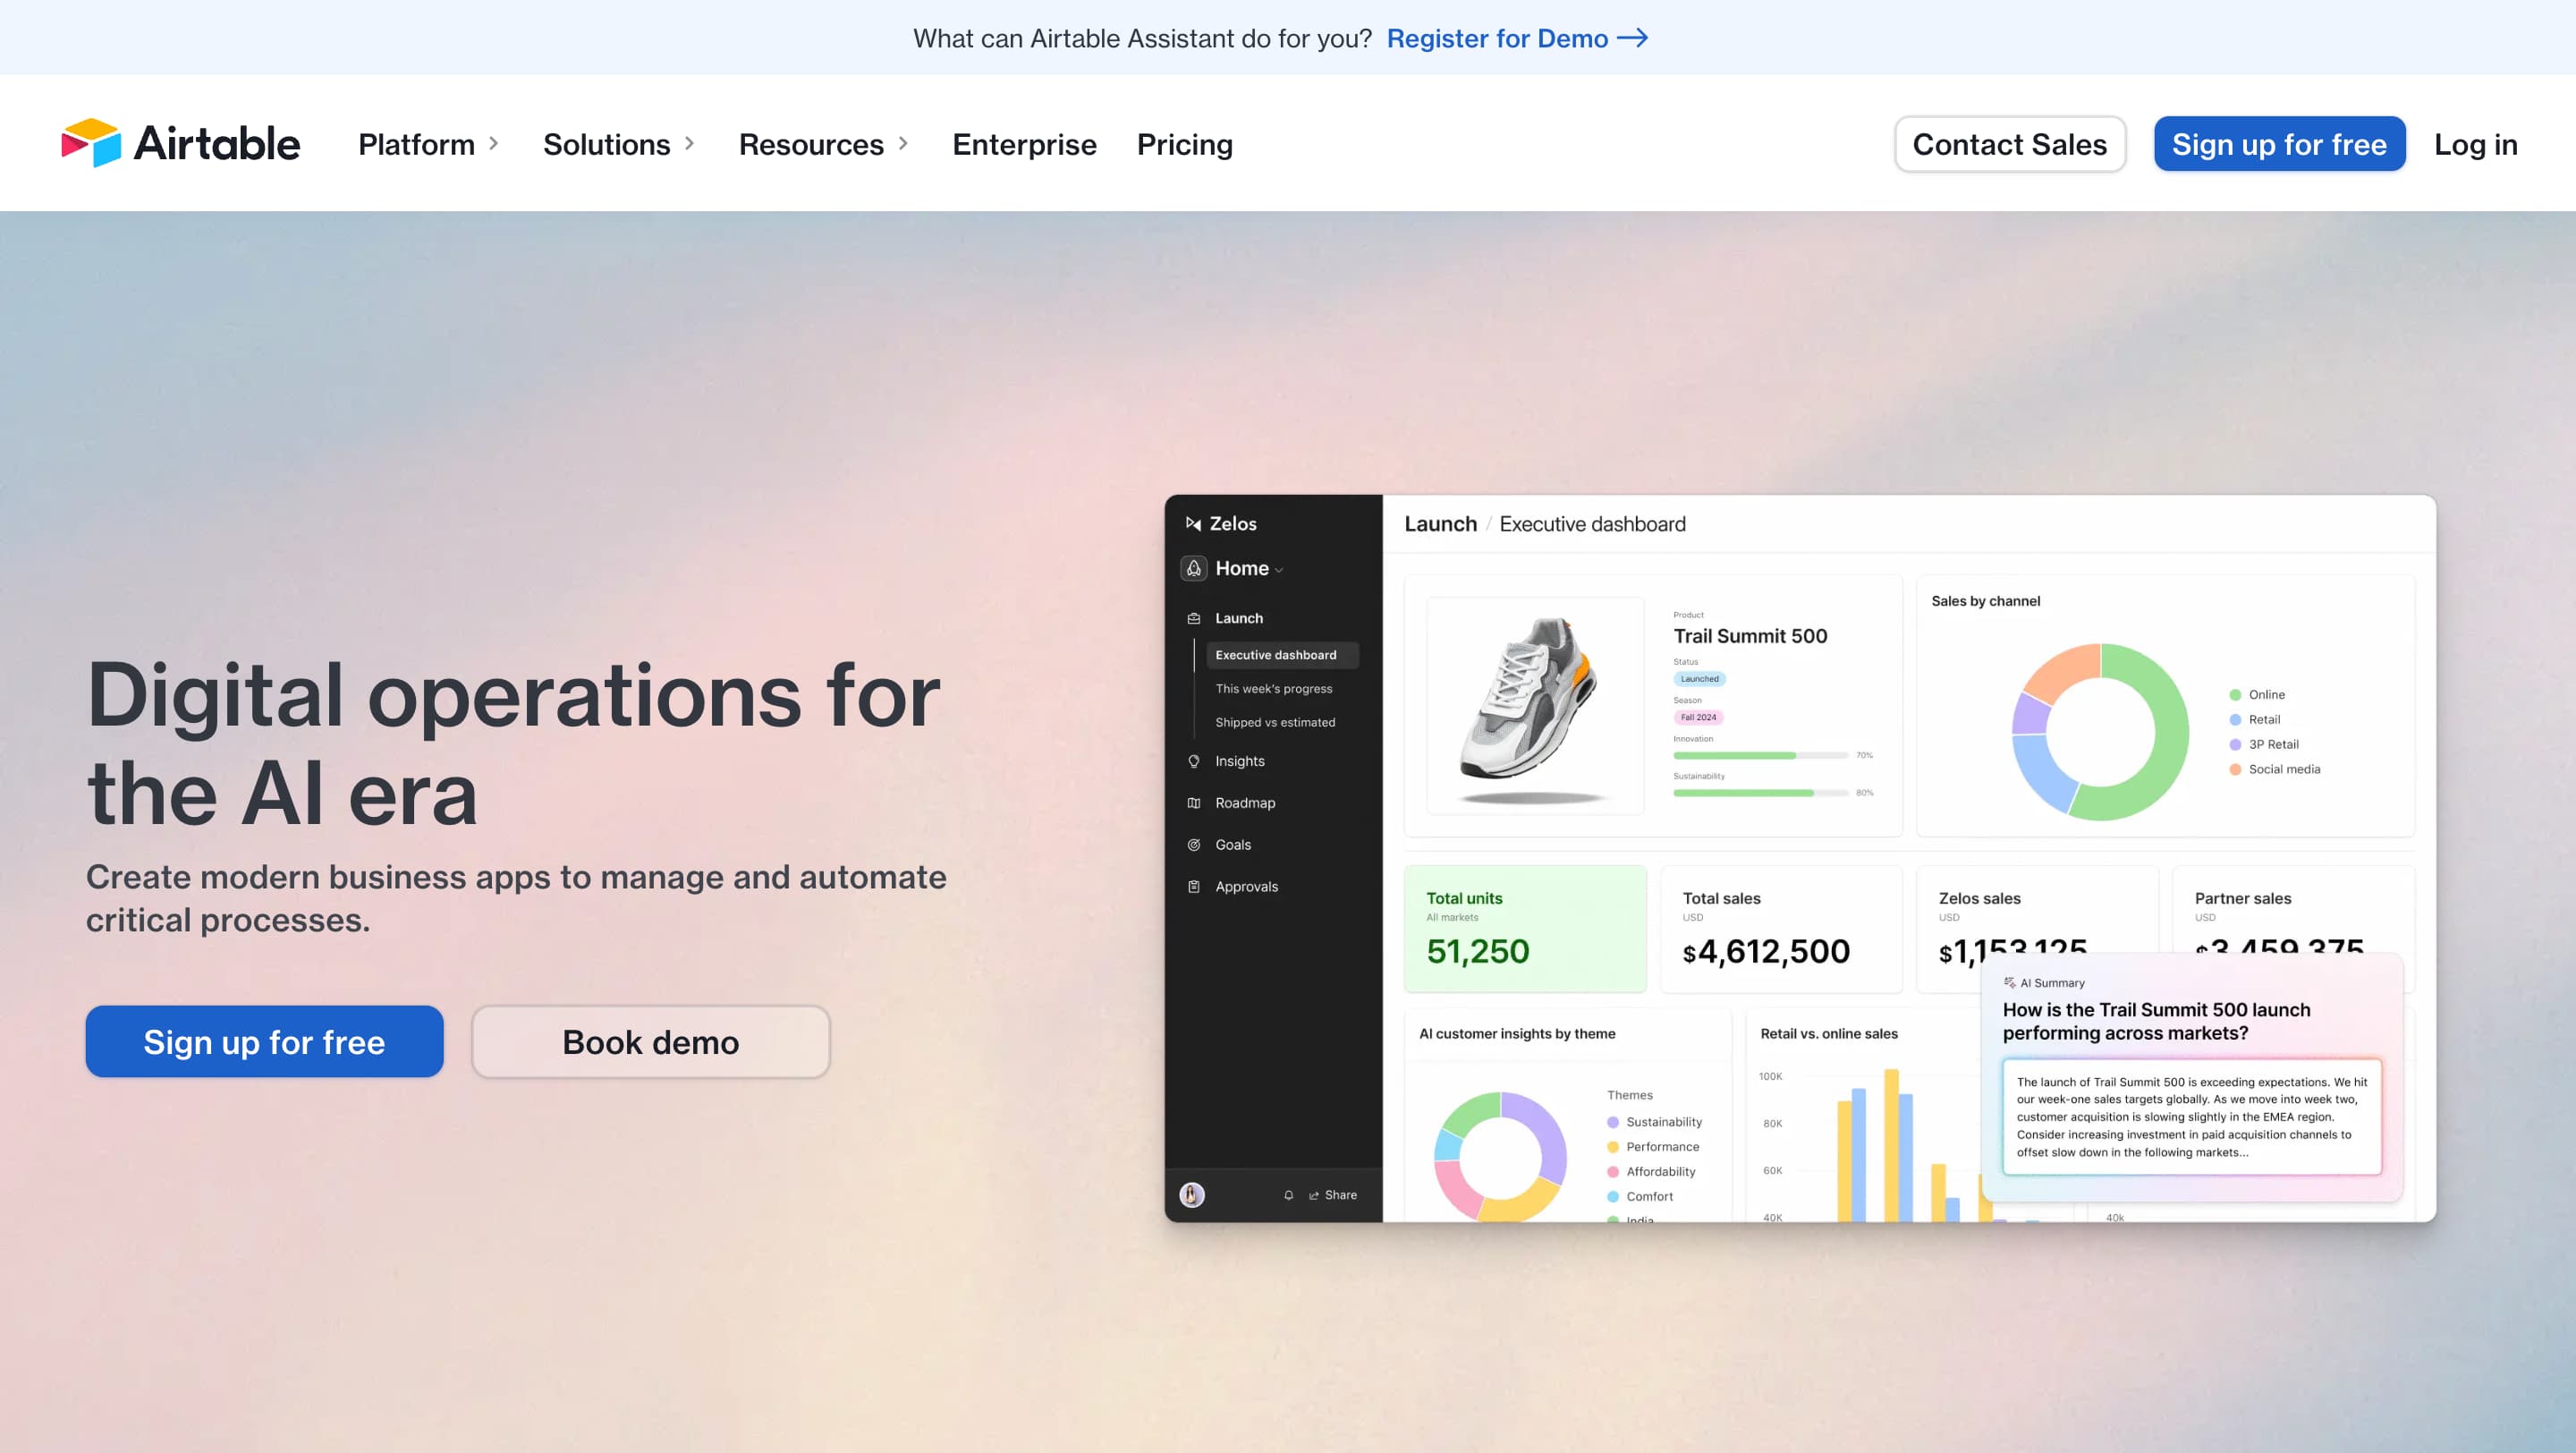The image size is (2576, 1453).
Task: Go to the Enterprise page
Action: point(1025,144)
